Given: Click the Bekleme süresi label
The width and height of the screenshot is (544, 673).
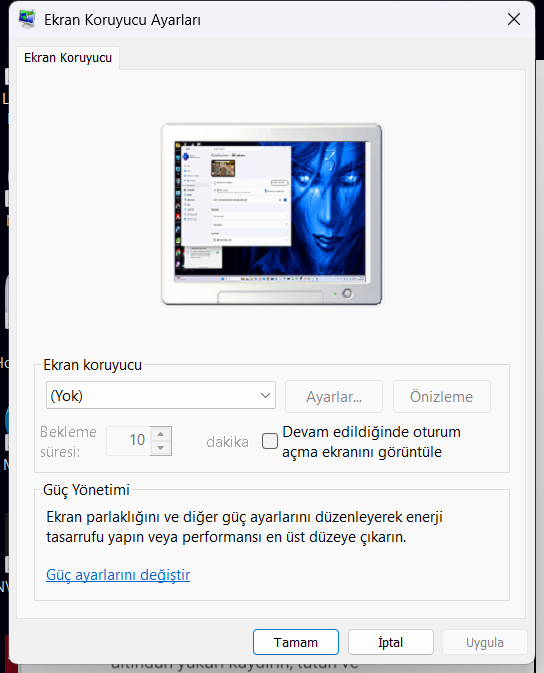Looking at the screenshot, I should 68,442.
